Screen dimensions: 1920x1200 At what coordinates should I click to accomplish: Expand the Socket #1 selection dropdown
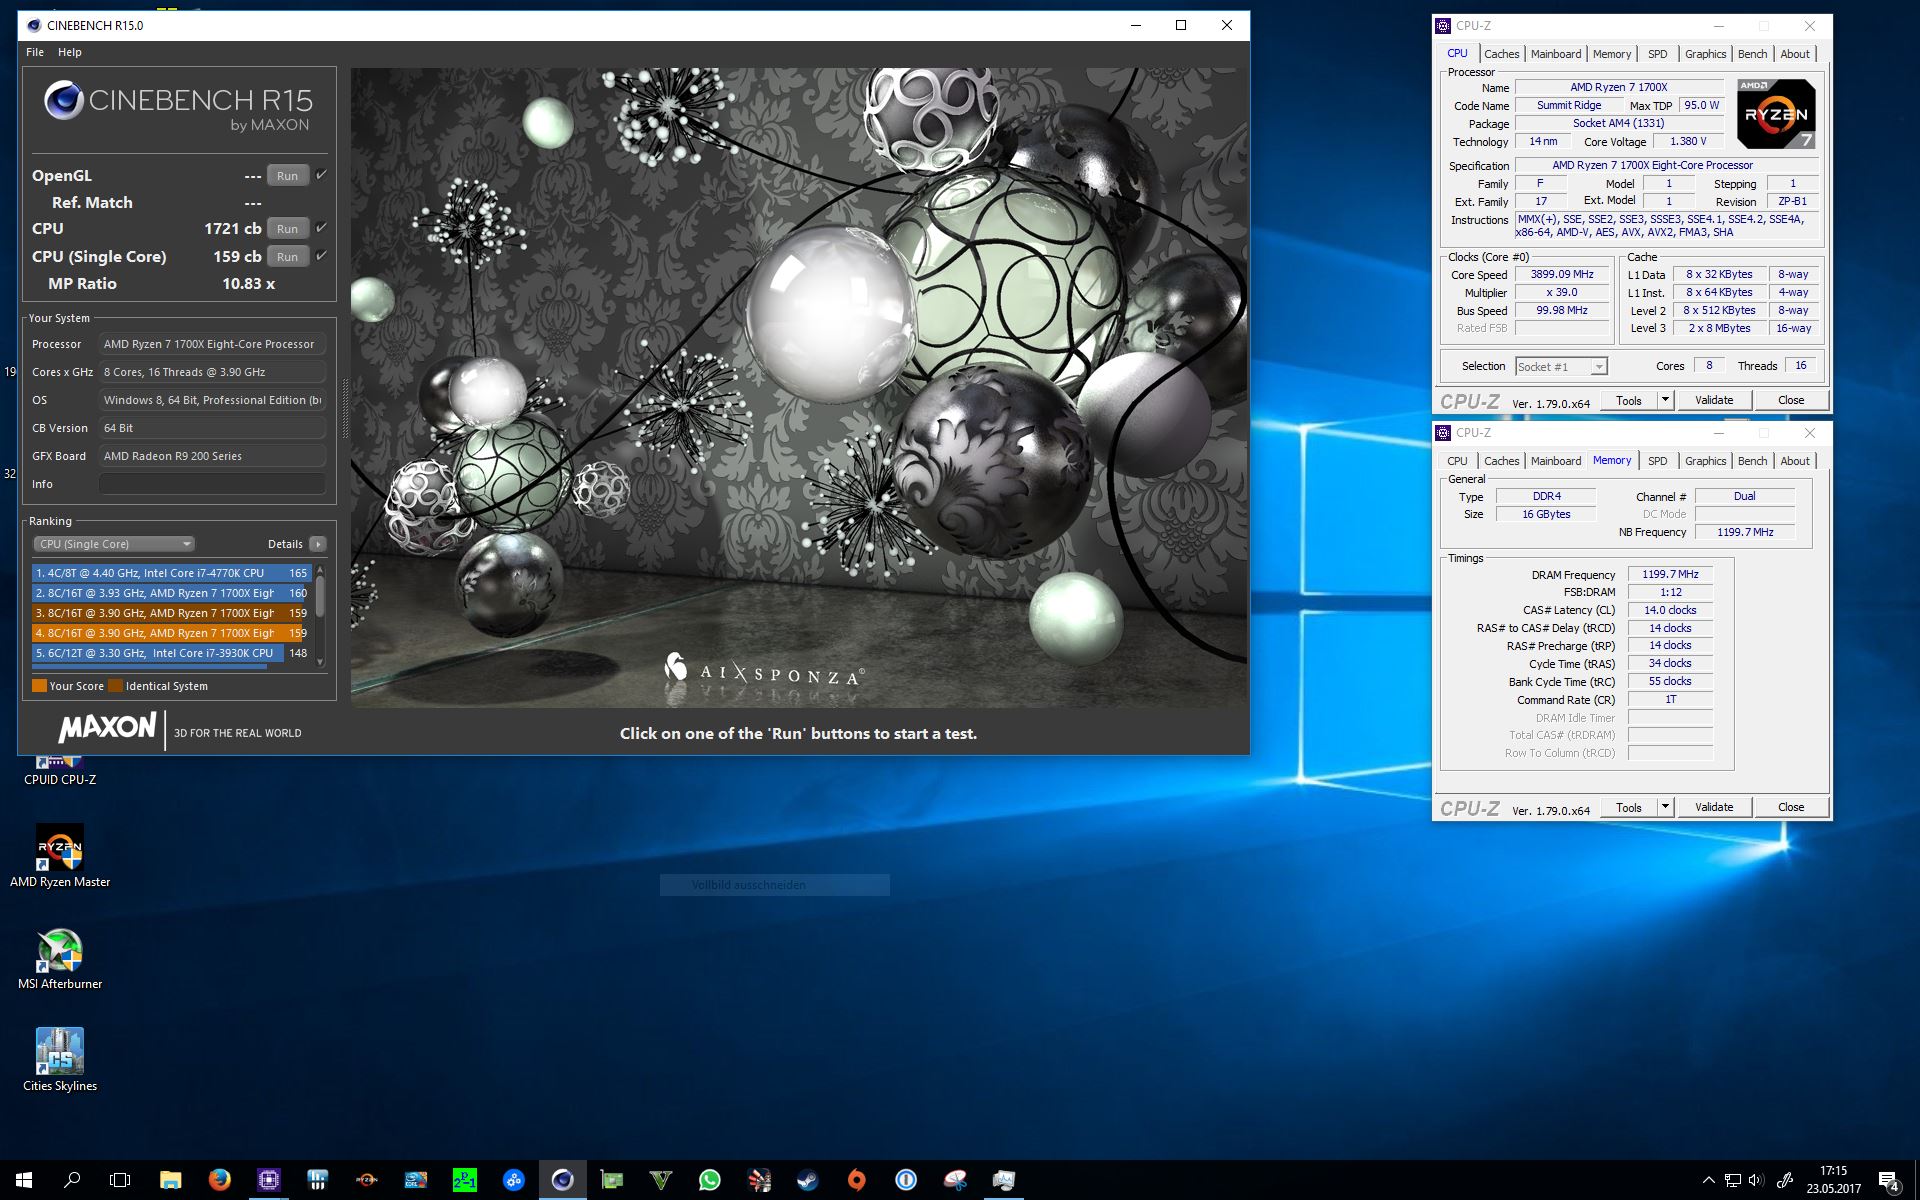tap(1599, 367)
